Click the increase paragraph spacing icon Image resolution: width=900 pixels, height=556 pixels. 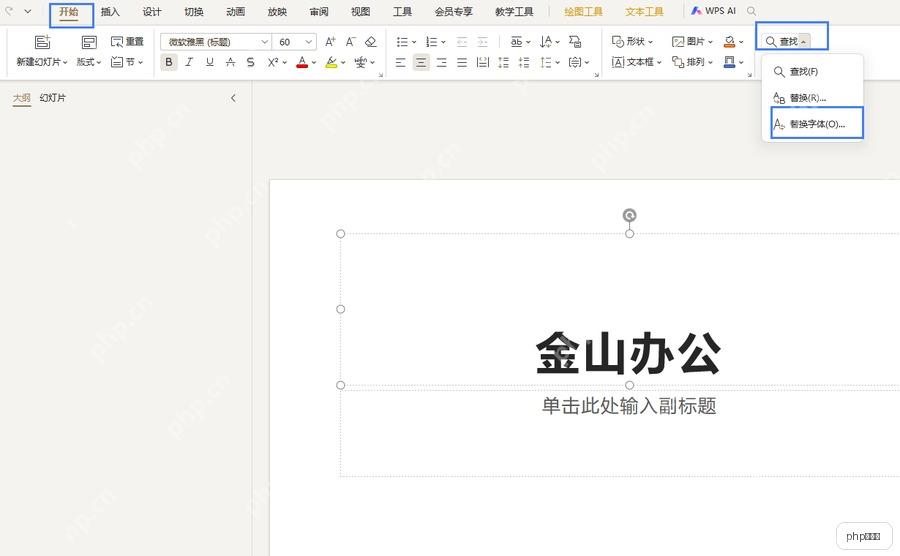point(503,62)
